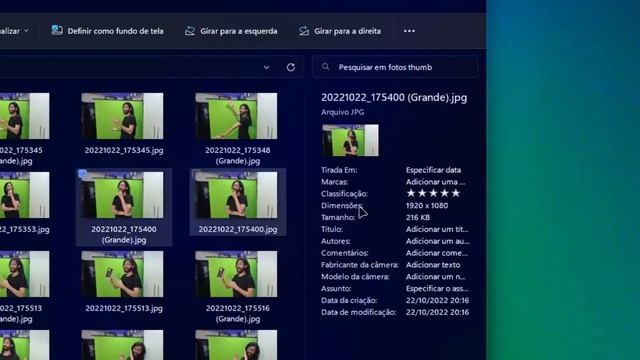The image size is (640, 360).
Task: Click the refresh folder icon
Action: 291,67
